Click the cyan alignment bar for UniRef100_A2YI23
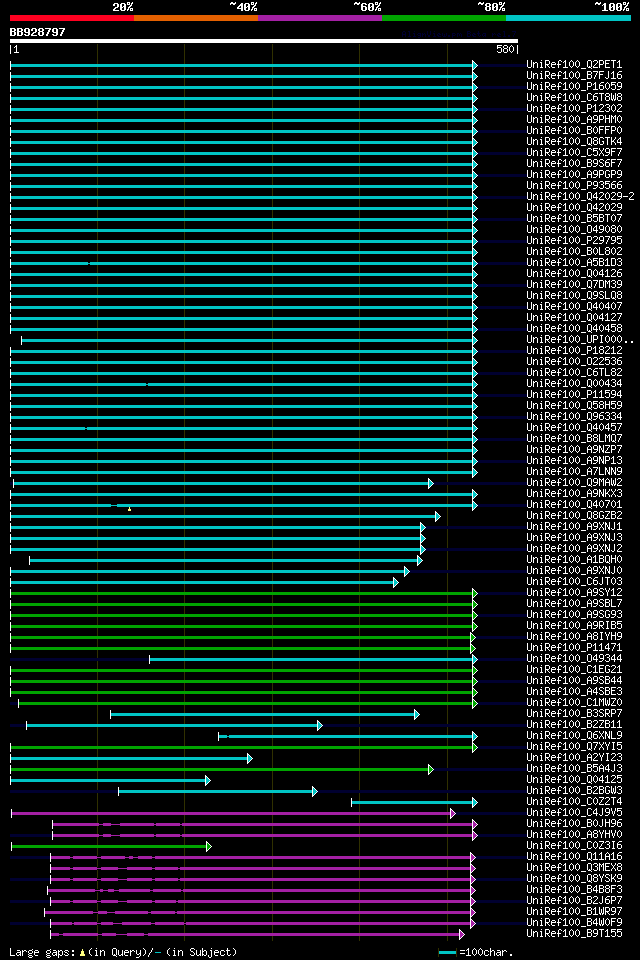The height and width of the screenshot is (960, 640). (x=132, y=759)
